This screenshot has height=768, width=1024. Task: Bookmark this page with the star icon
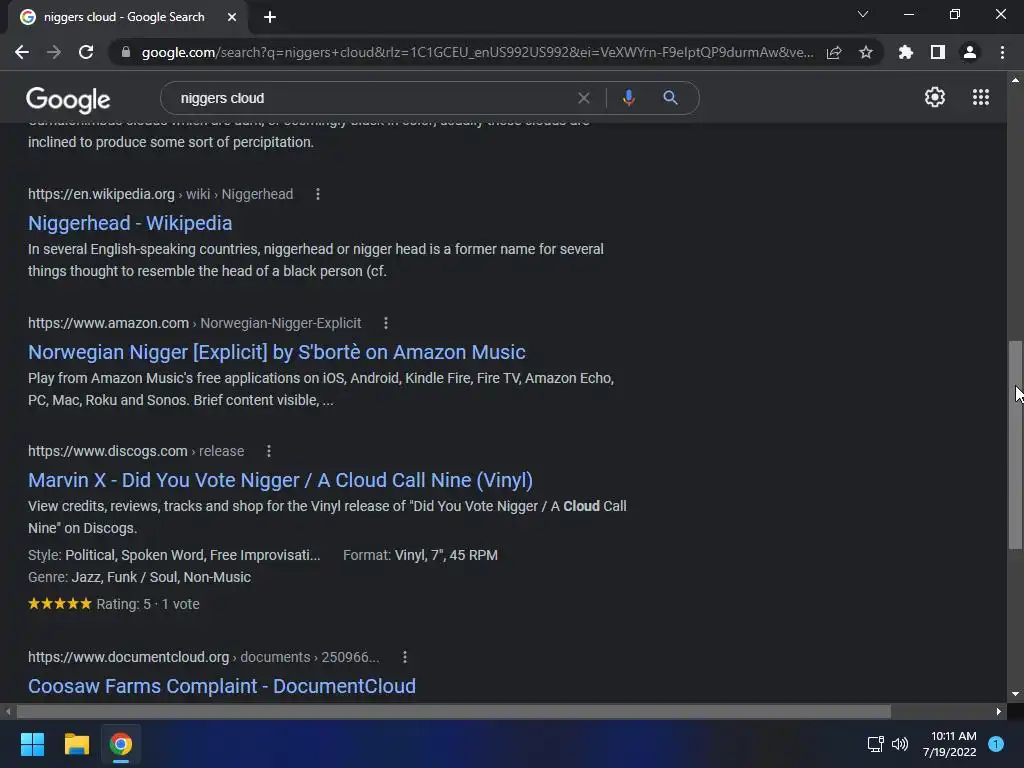(866, 52)
